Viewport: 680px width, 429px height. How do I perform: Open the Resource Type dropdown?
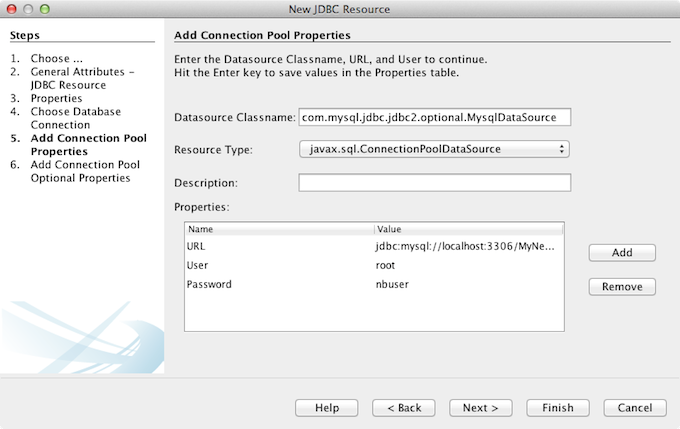(x=434, y=149)
